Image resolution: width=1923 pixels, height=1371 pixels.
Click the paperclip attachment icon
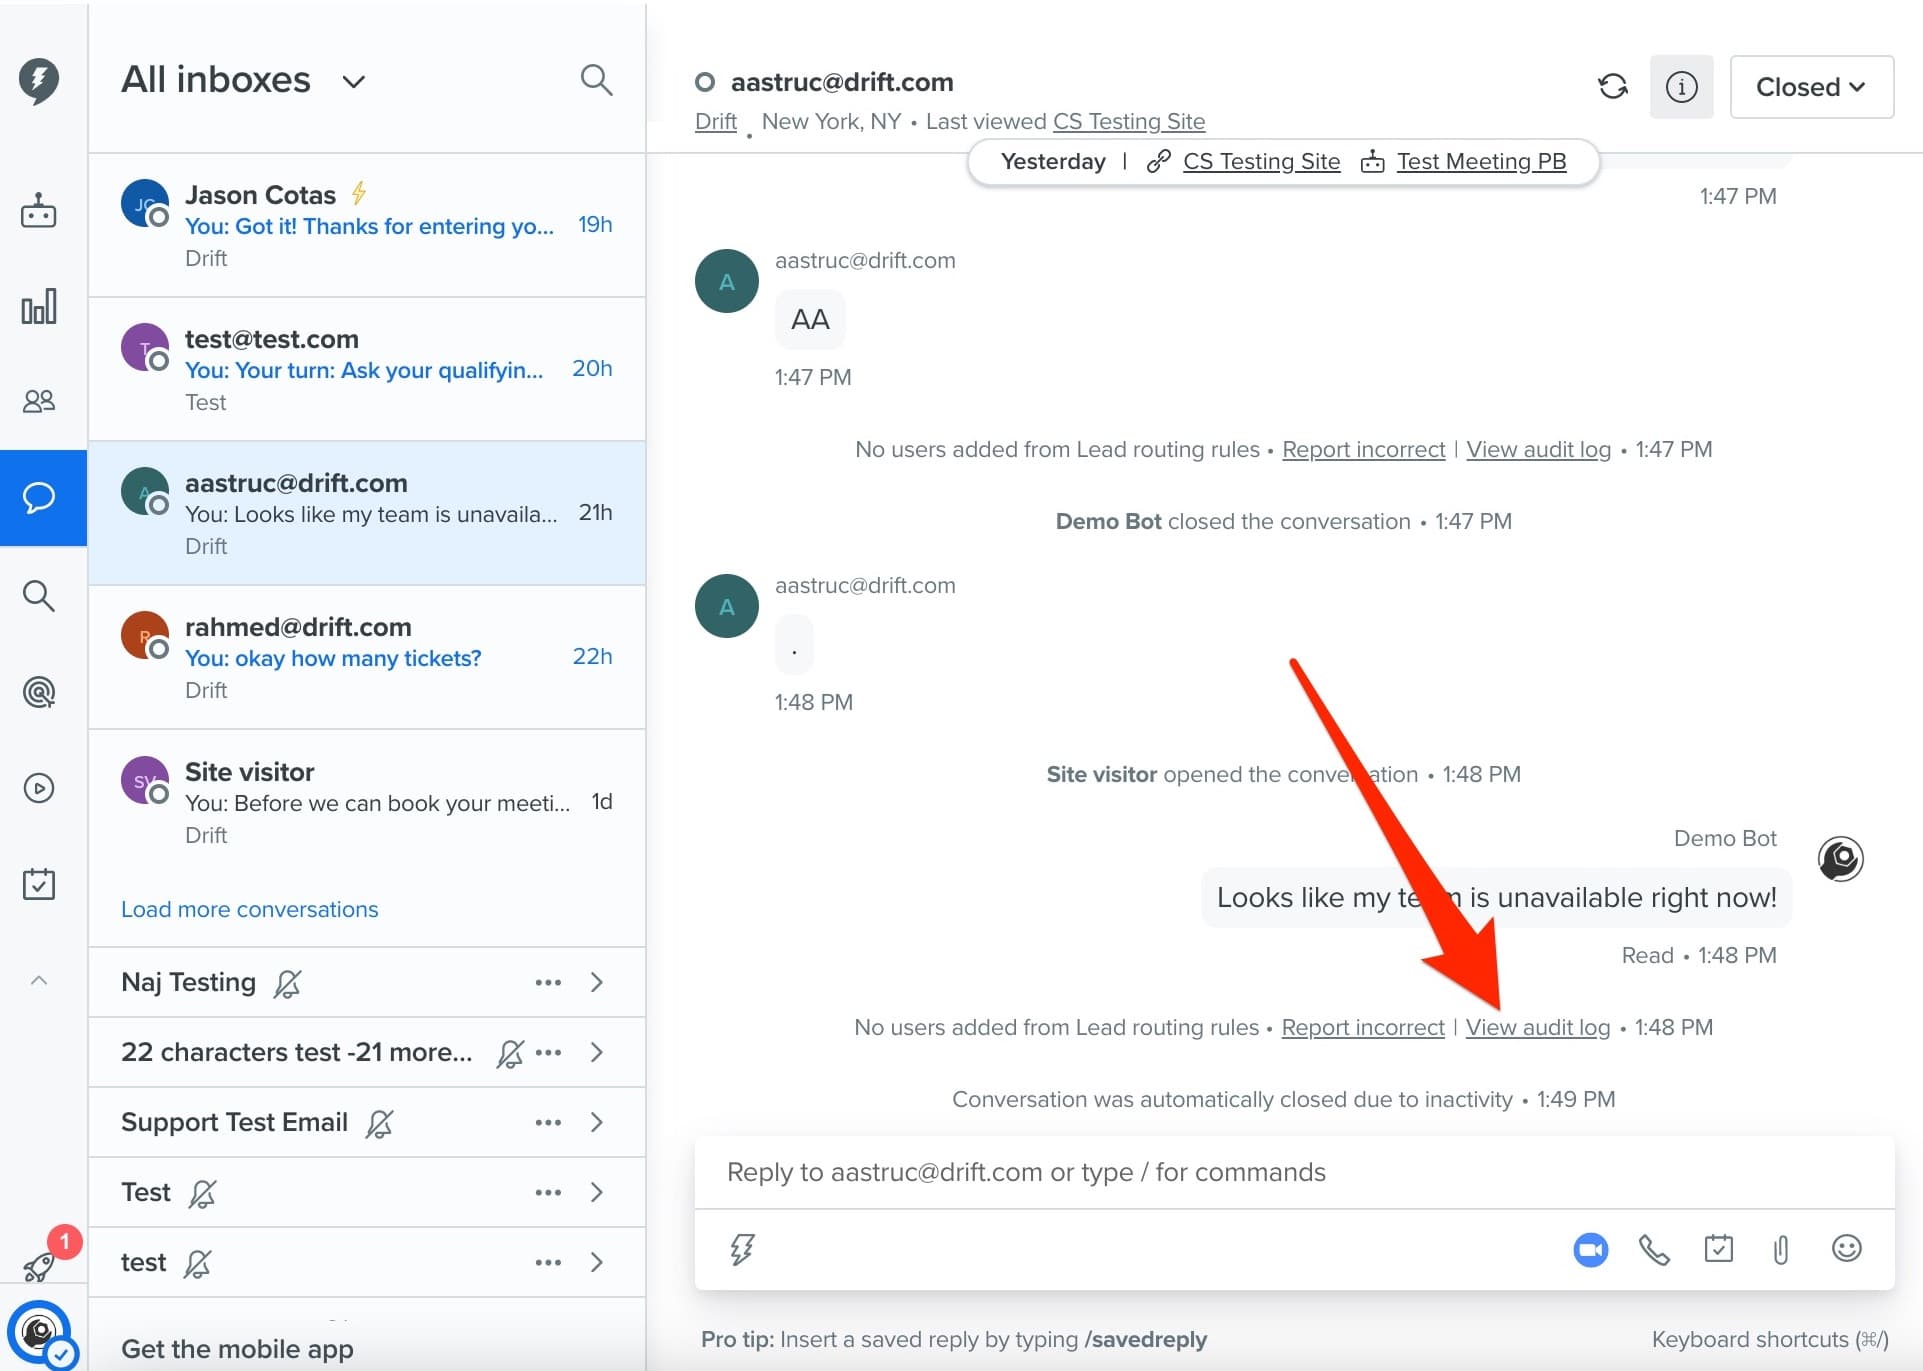(x=1781, y=1249)
